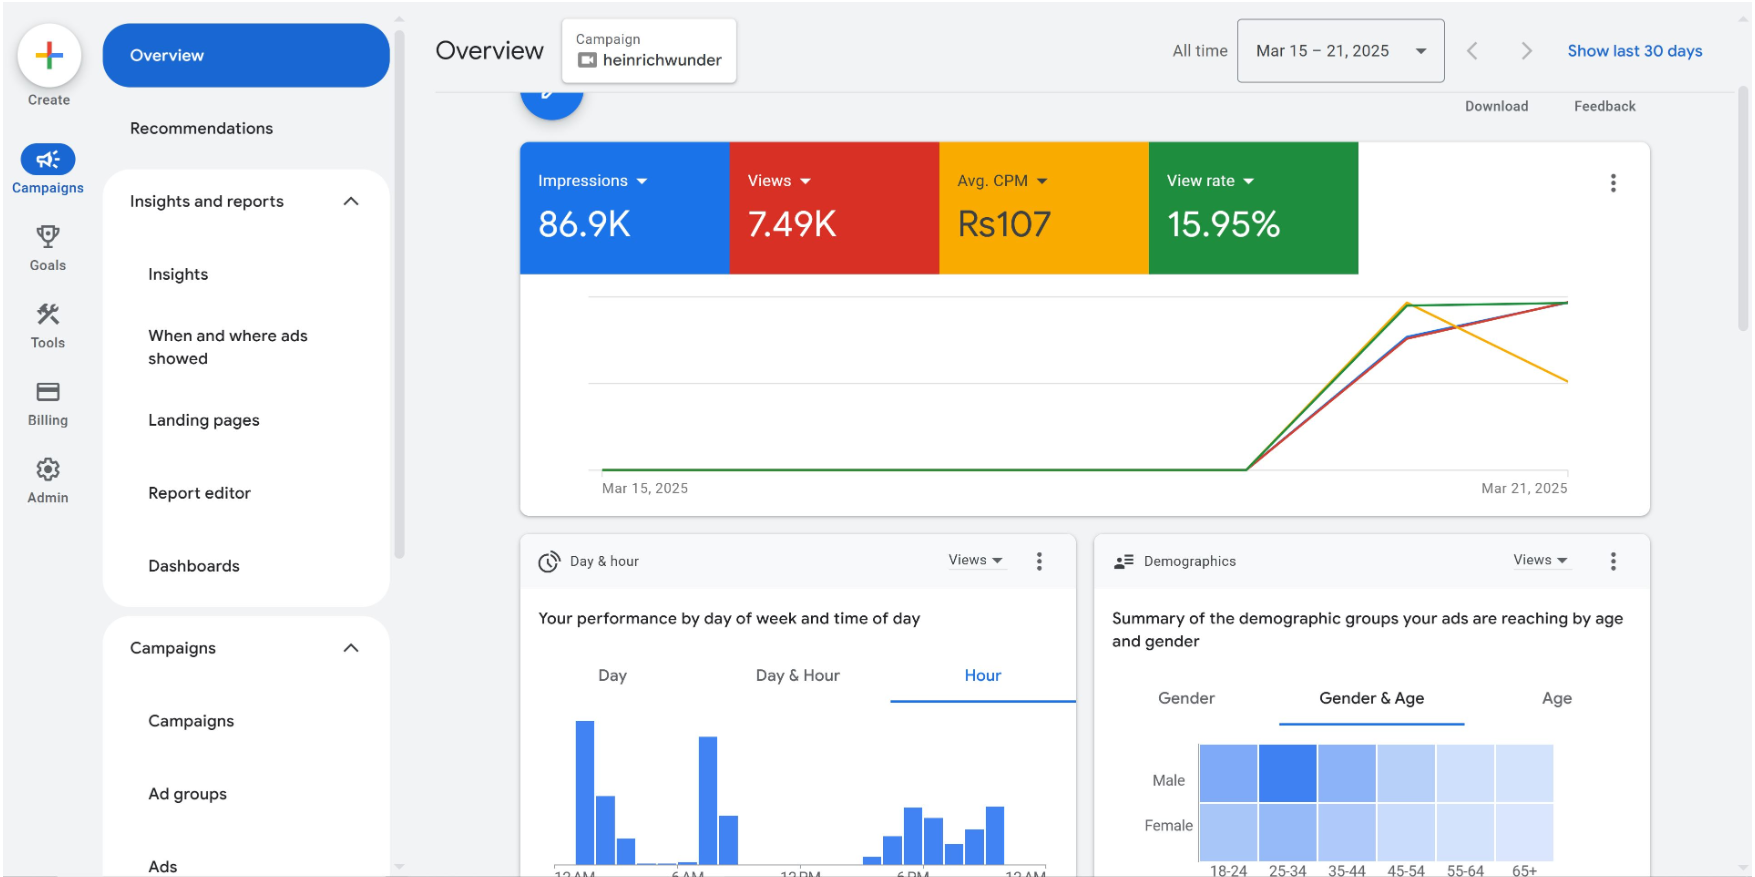The width and height of the screenshot is (1755, 877).
Task: Open the Campaigns megaphone icon
Action: [48, 160]
